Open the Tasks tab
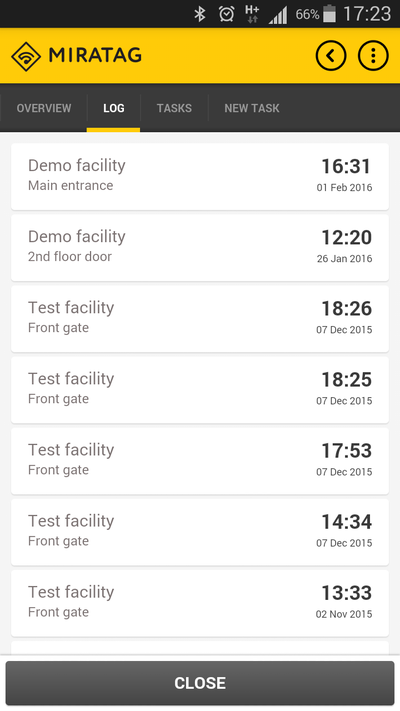 174,108
